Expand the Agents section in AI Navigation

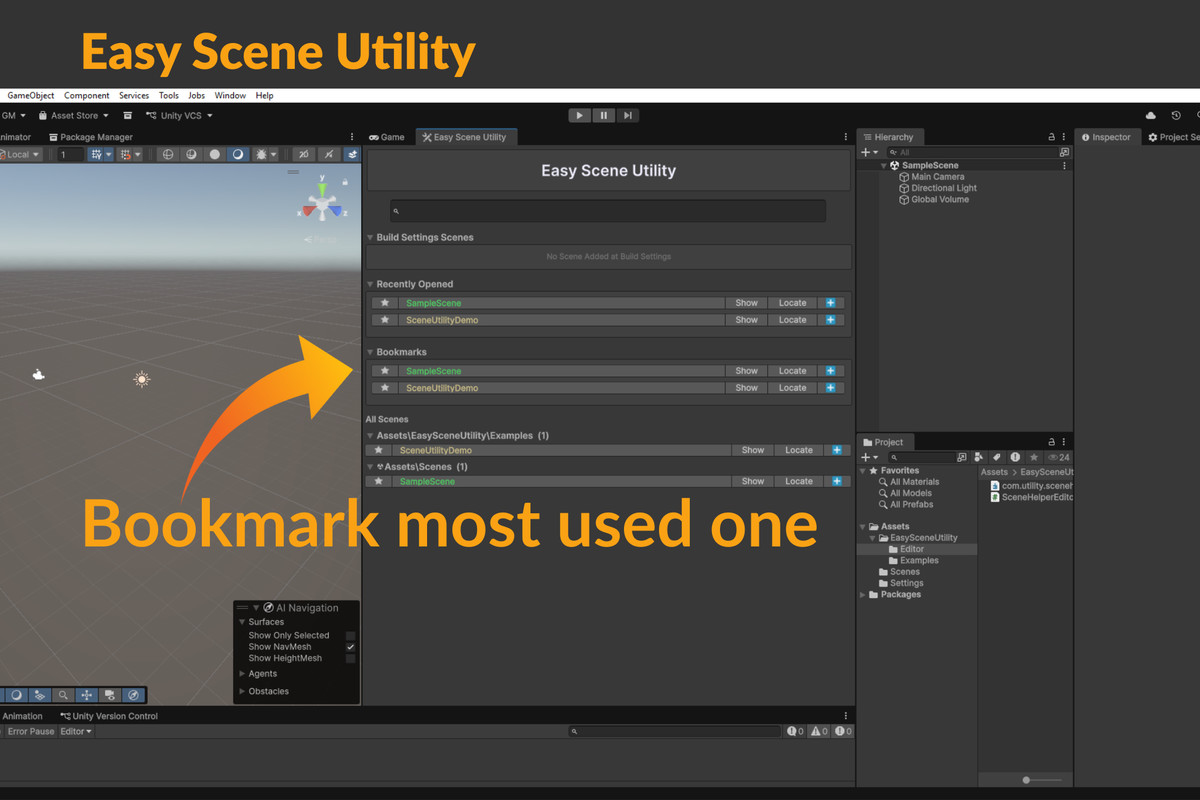242,673
